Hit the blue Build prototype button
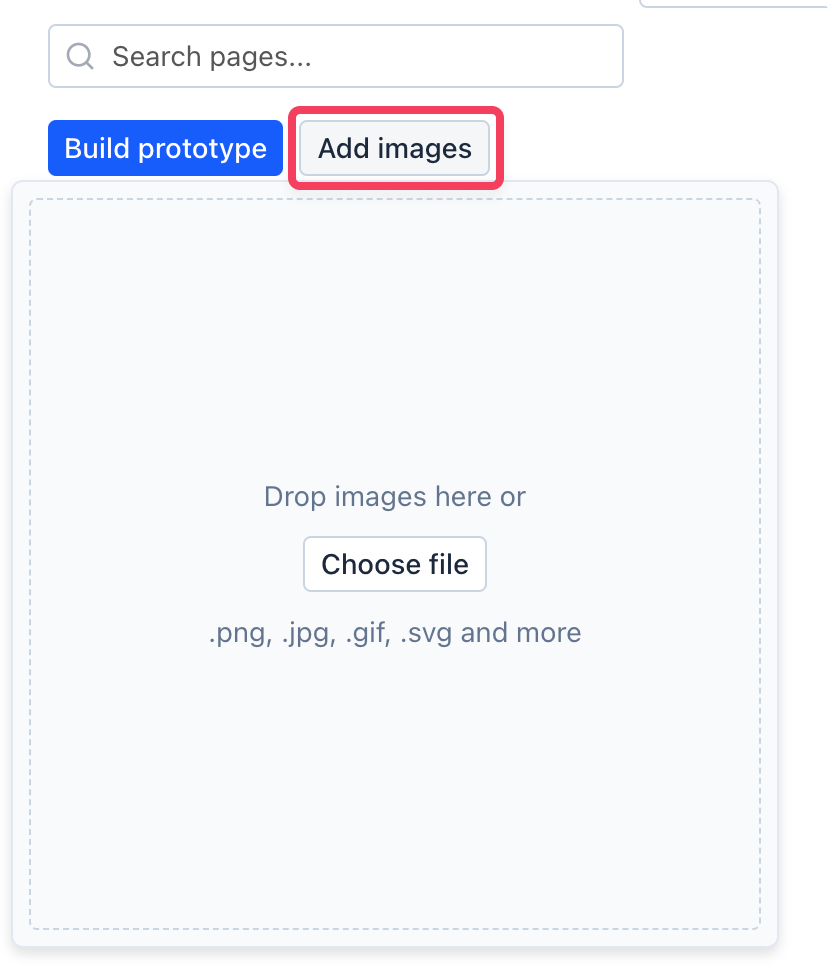The height and width of the screenshot is (976, 834). (166, 149)
